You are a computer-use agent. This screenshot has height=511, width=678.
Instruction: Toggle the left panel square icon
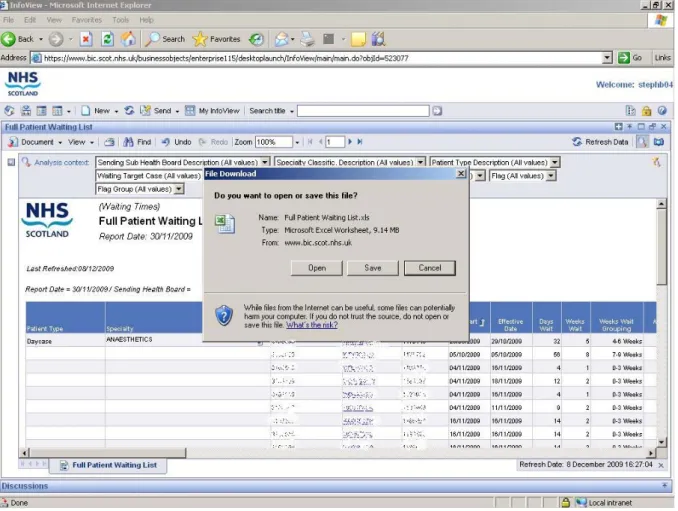coord(11,162)
